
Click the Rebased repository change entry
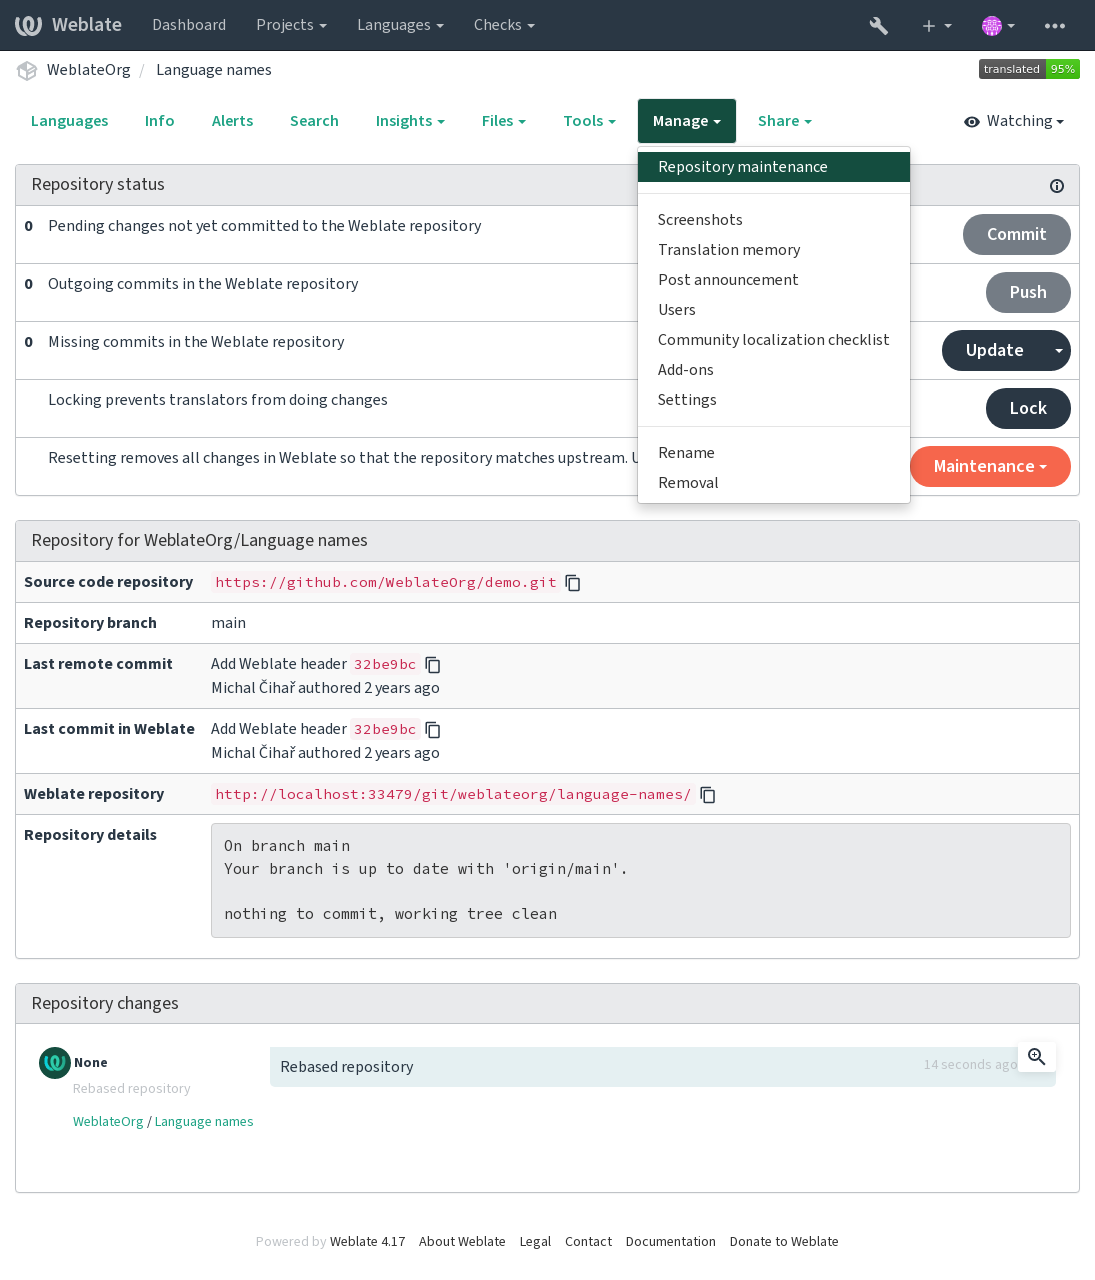click(663, 1067)
